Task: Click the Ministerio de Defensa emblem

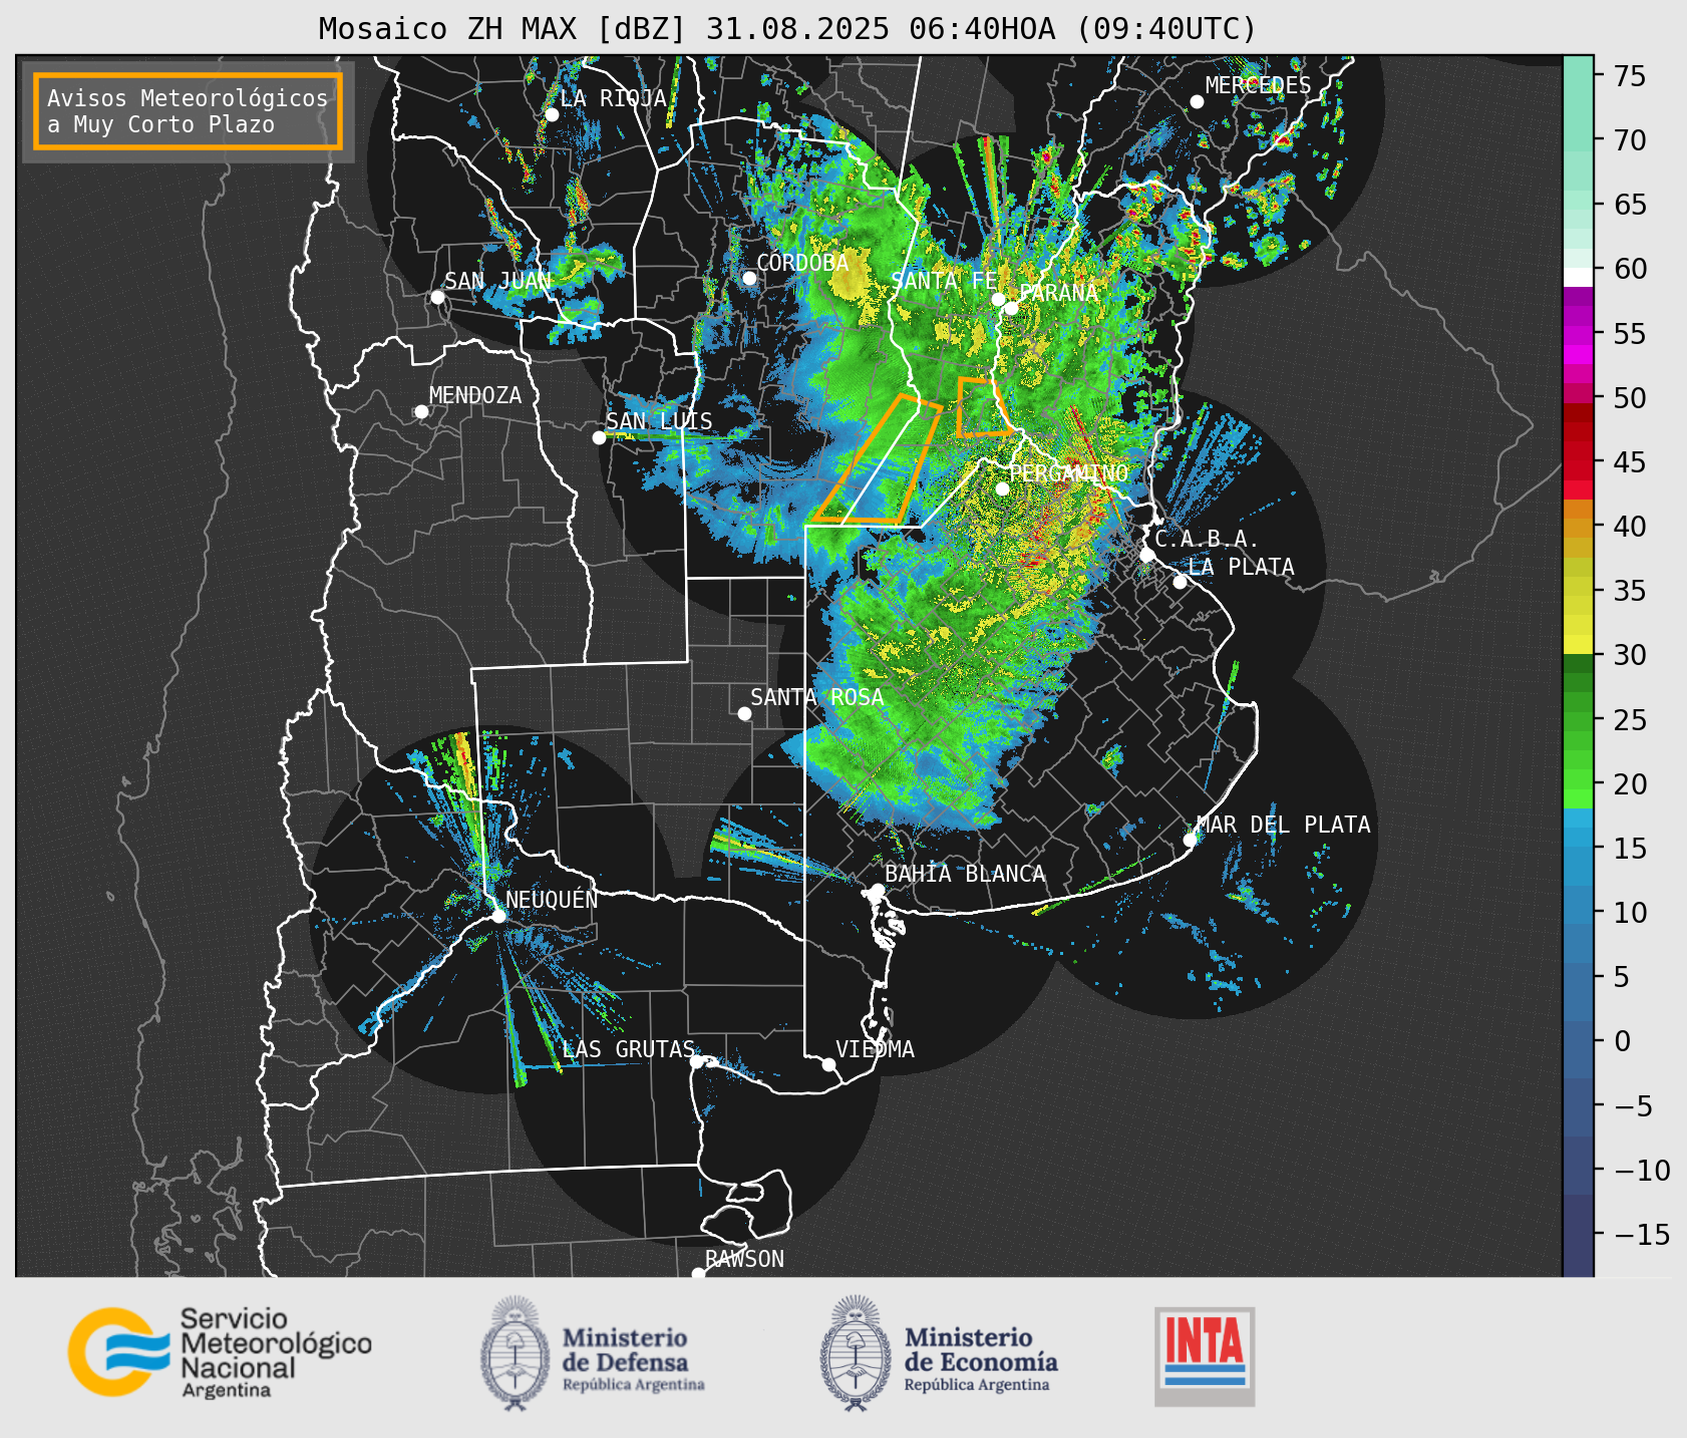Action: pos(515,1352)
